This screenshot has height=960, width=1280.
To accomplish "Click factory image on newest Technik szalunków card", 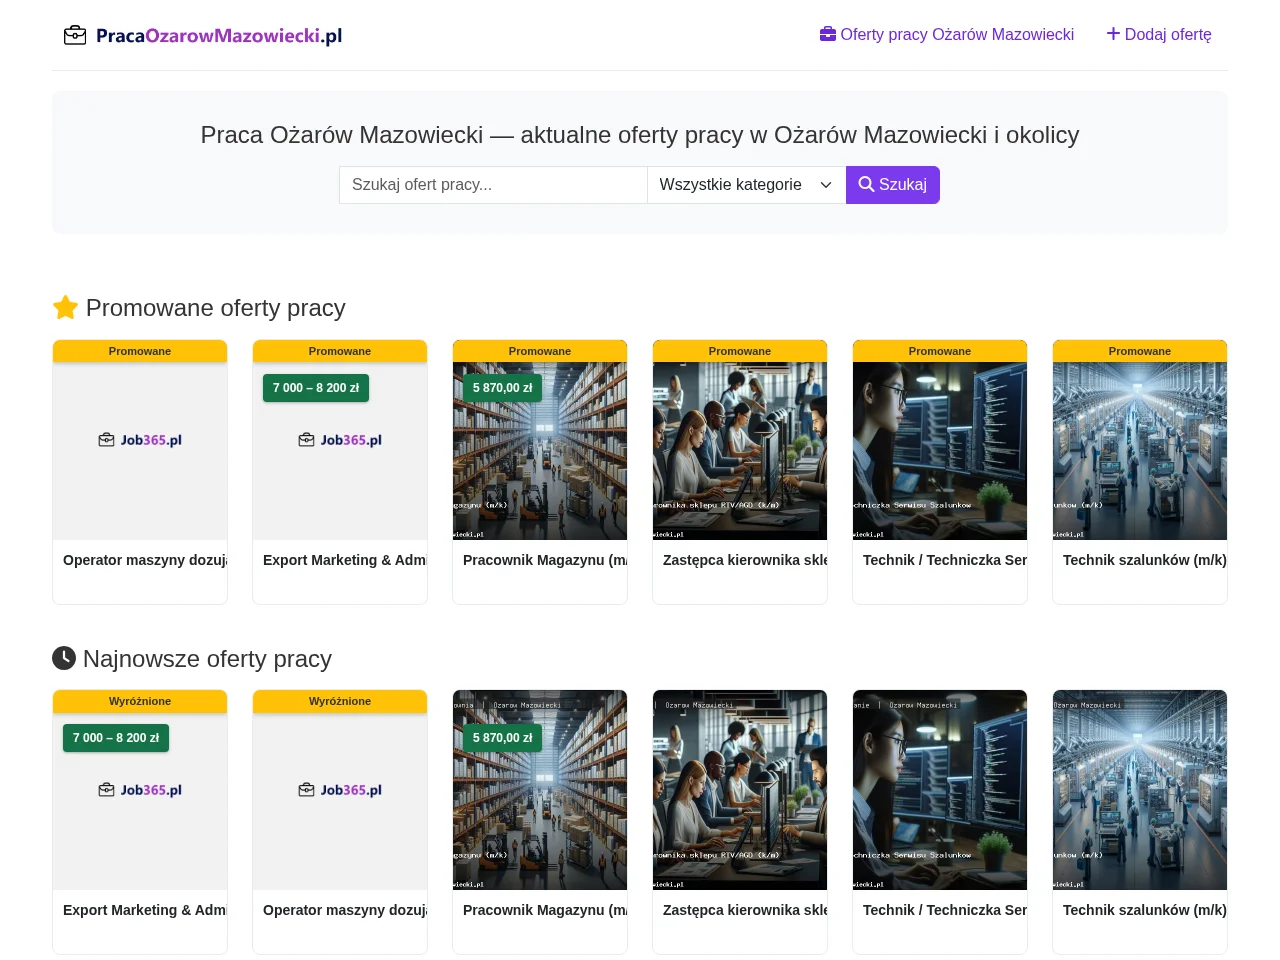I will coord(1140,790).
